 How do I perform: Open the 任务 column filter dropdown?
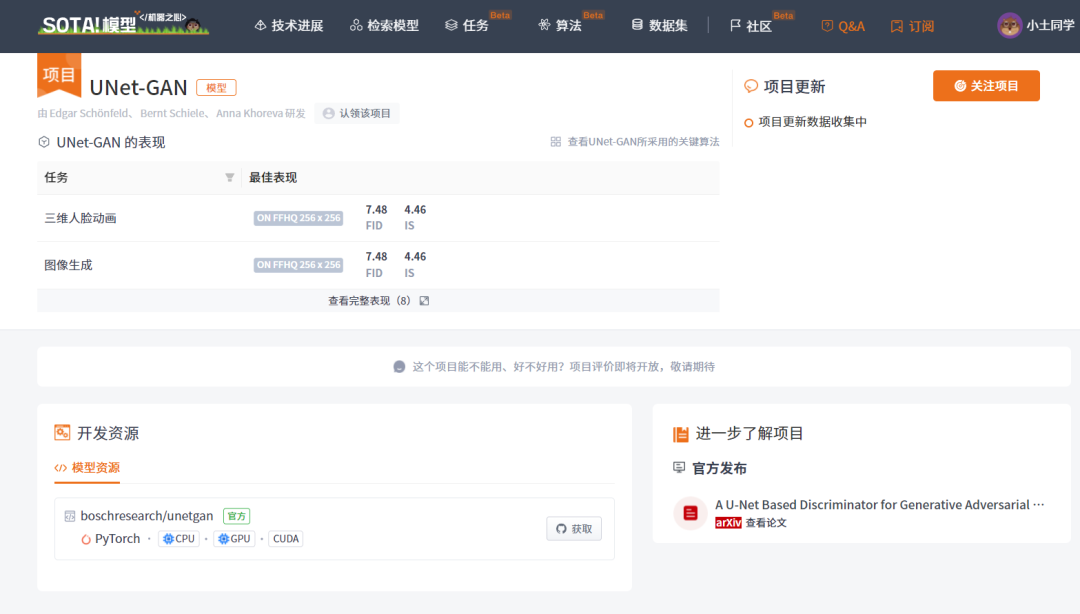tap(229, 178)
